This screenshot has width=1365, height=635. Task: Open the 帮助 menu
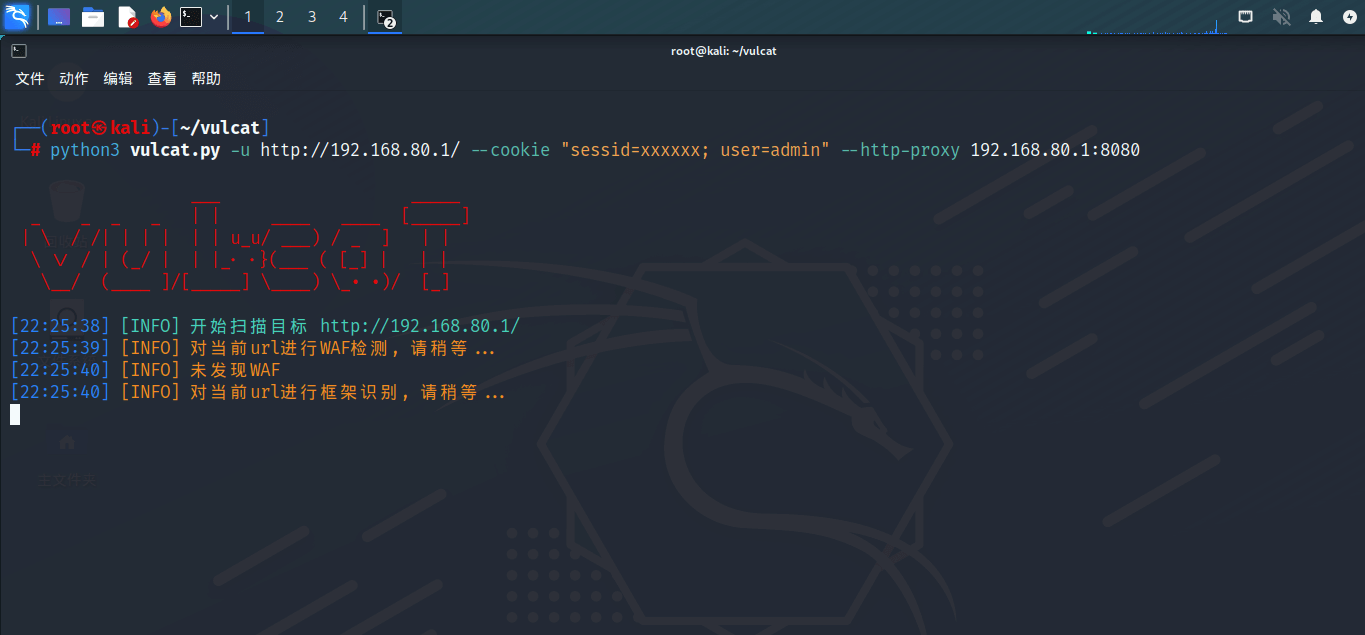click(x=206, y=79)
